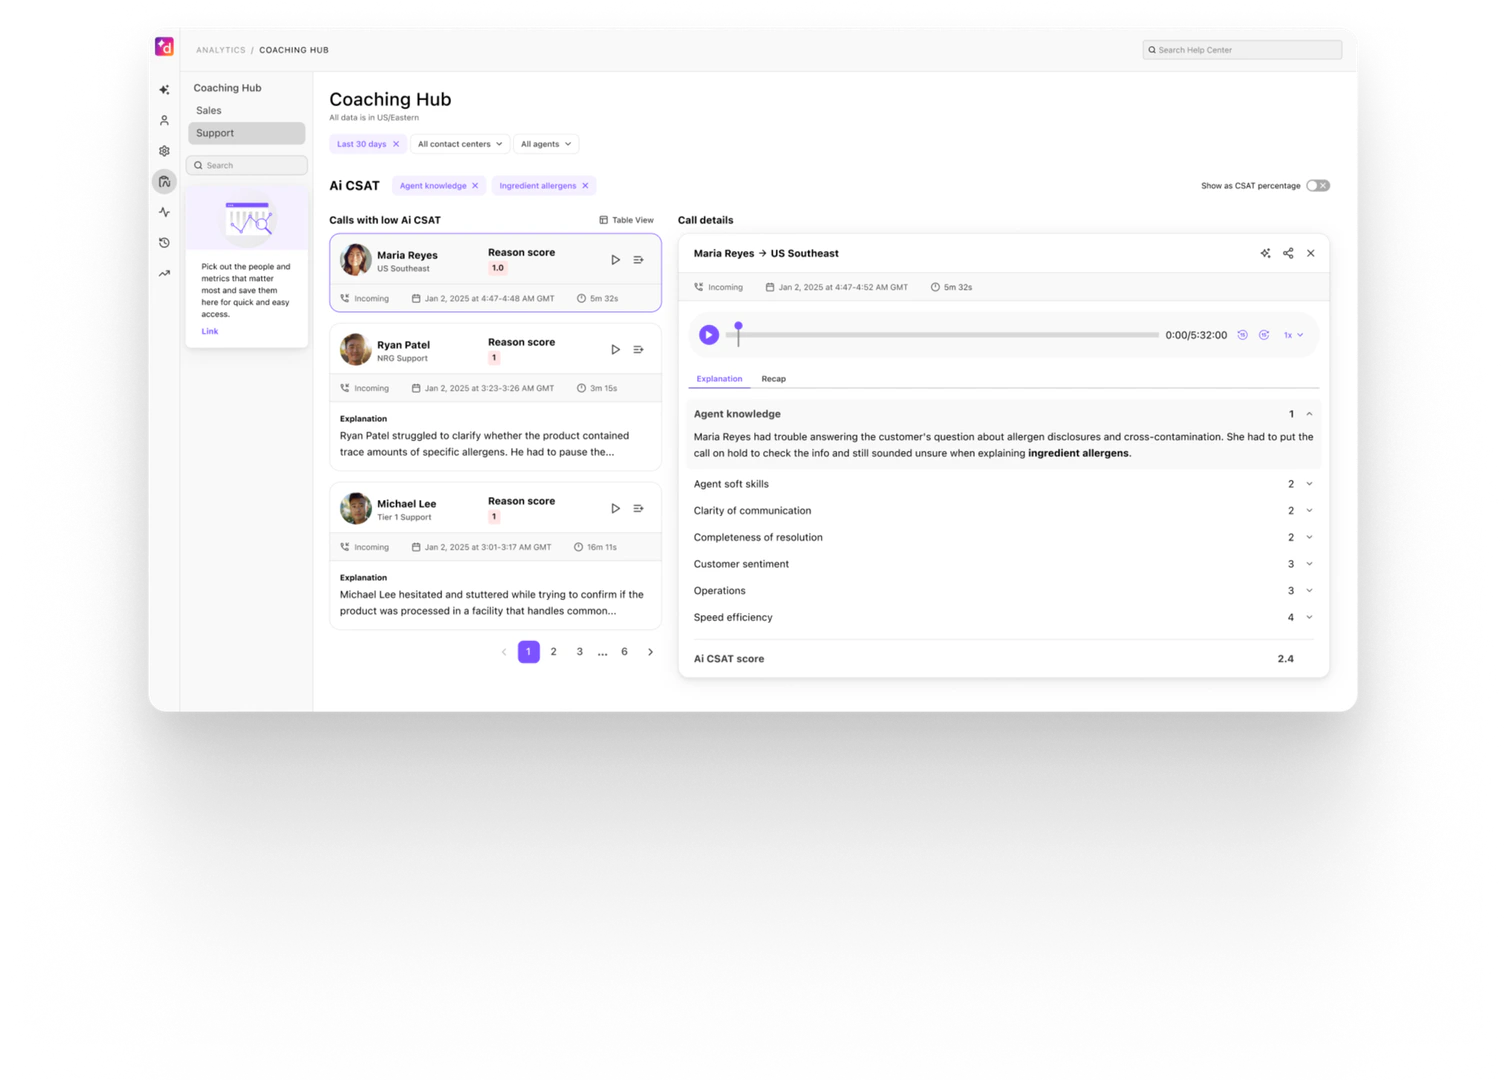1506x1080 pixels.
Task: Toggle Show as CSAT percentage switch
Action: [1318, 186]
